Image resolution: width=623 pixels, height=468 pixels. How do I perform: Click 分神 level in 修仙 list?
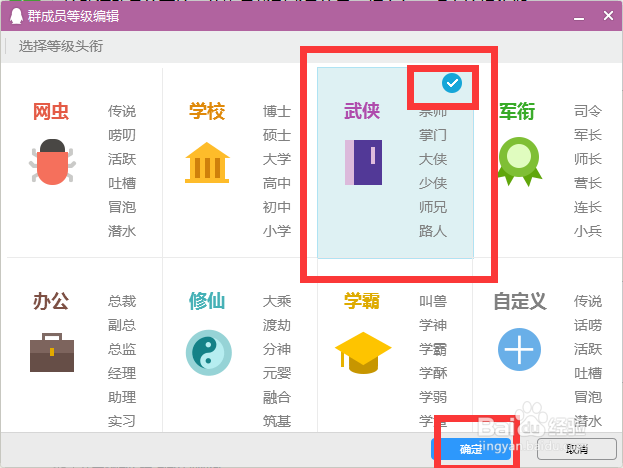click(x=277, y=349)
